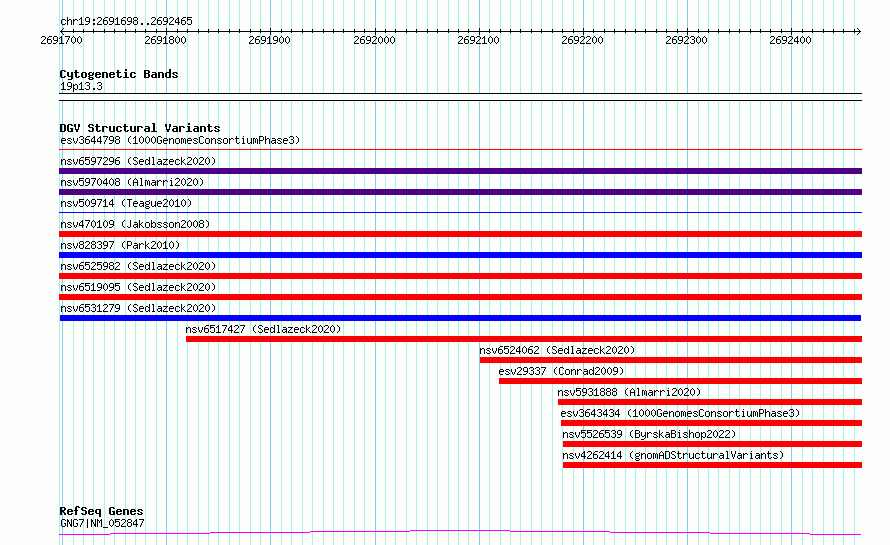Click the thin red line under esv3644798
Image resolution: width=890 pixels, height=545 pixels.
pyautogui.click(x=460, y=150)
